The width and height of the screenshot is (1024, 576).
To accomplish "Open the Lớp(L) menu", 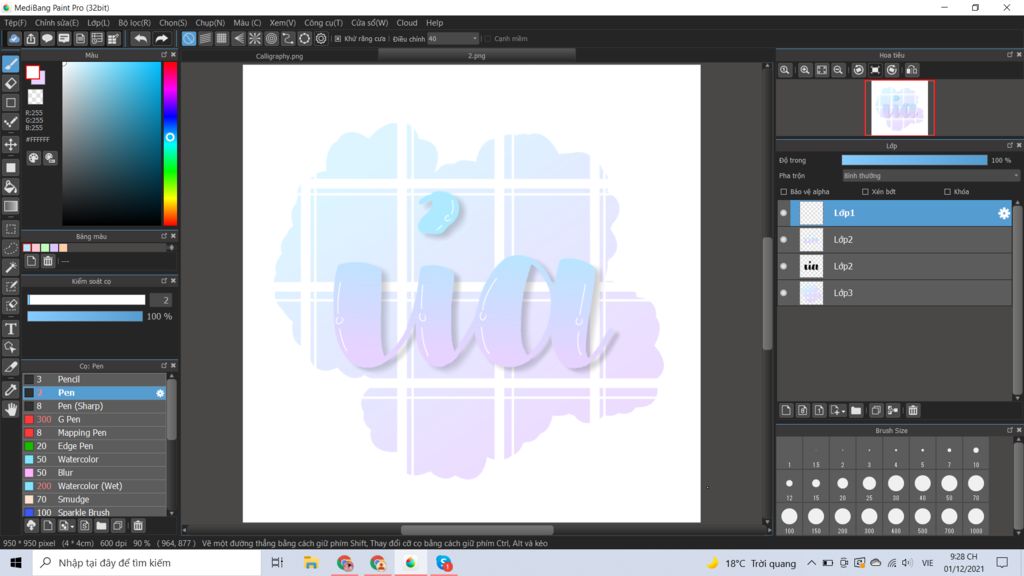I will coord(99,23).
